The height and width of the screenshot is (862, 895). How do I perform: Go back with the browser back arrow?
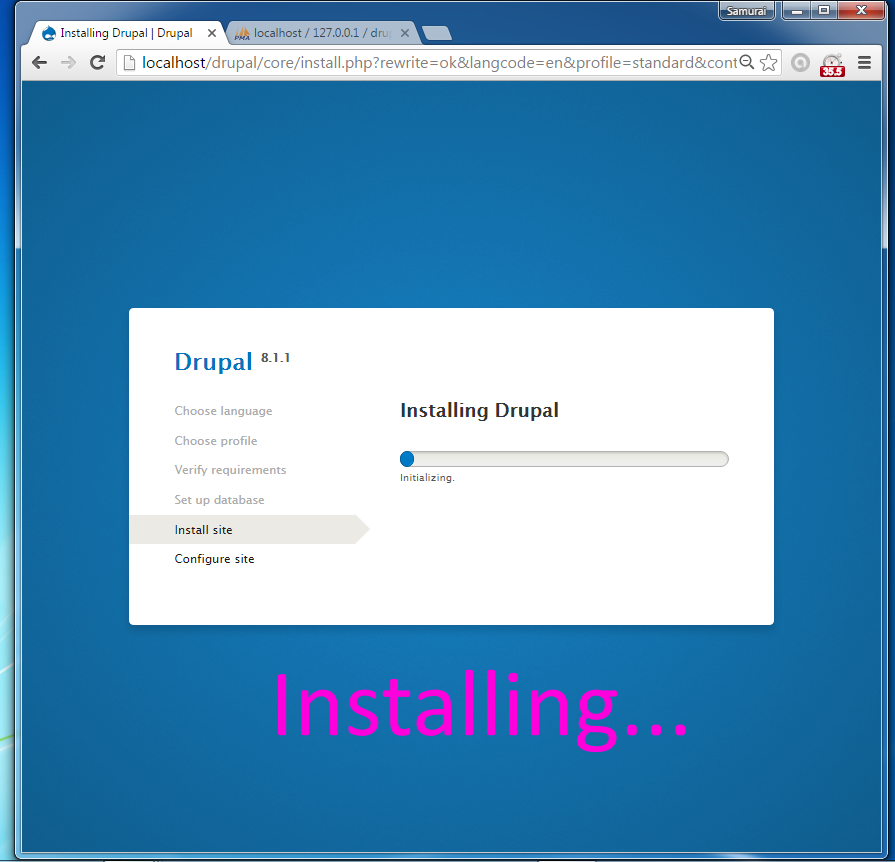coord(39,62)
